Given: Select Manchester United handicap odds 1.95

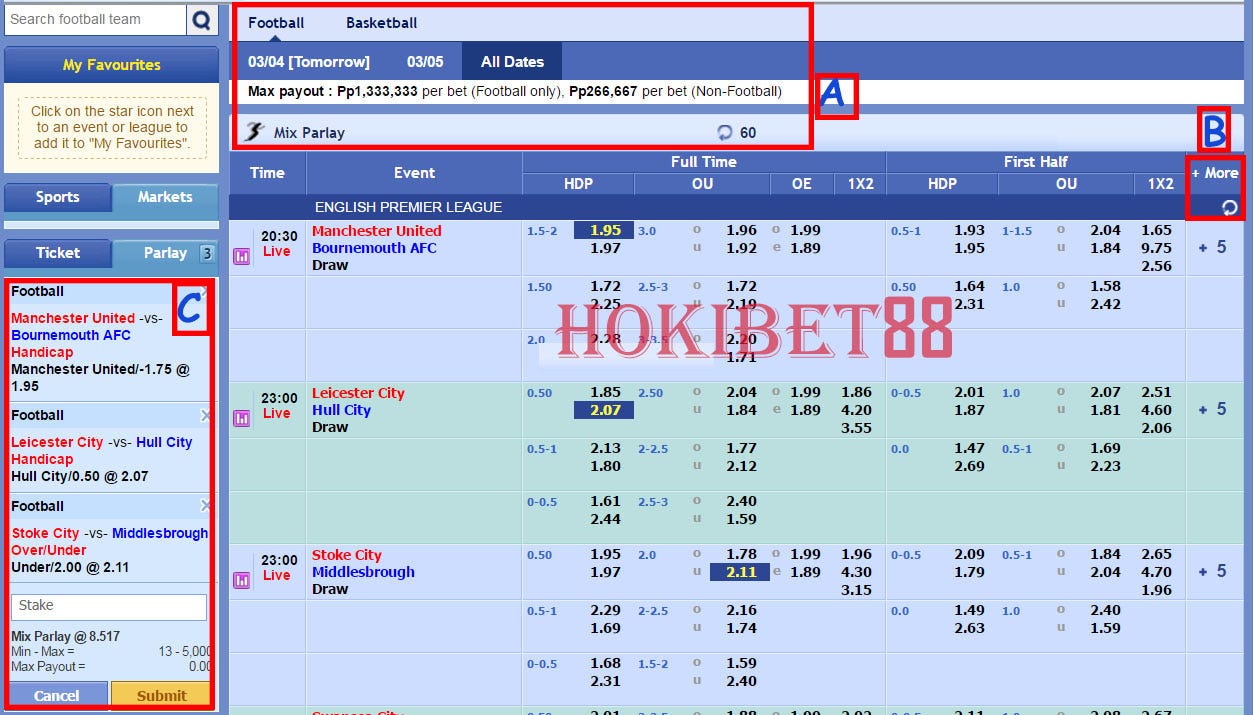Looking at the screenshot, I should tap(604, 230).
